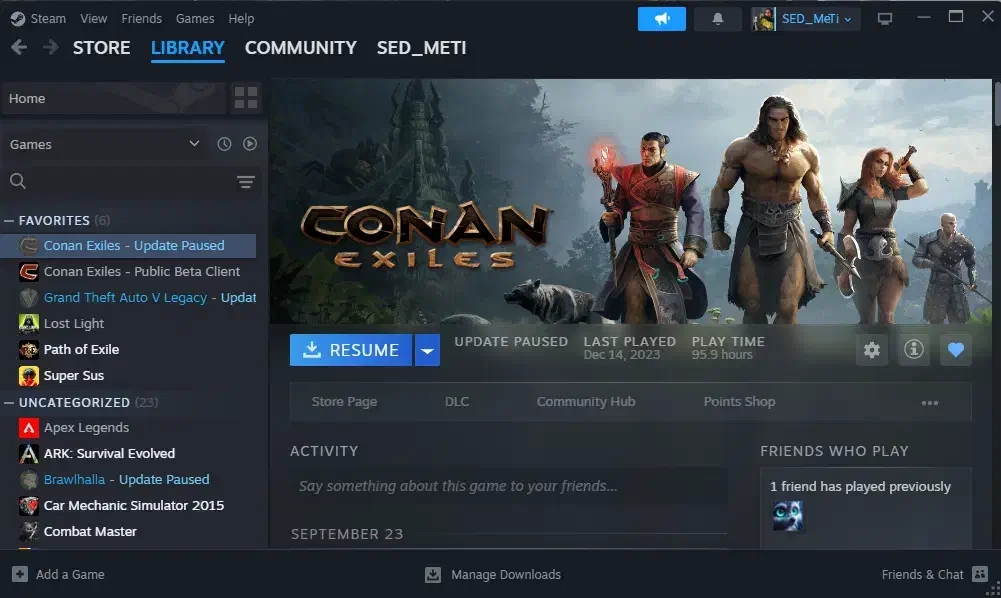Go to the Community tab

tap(300, 48)
